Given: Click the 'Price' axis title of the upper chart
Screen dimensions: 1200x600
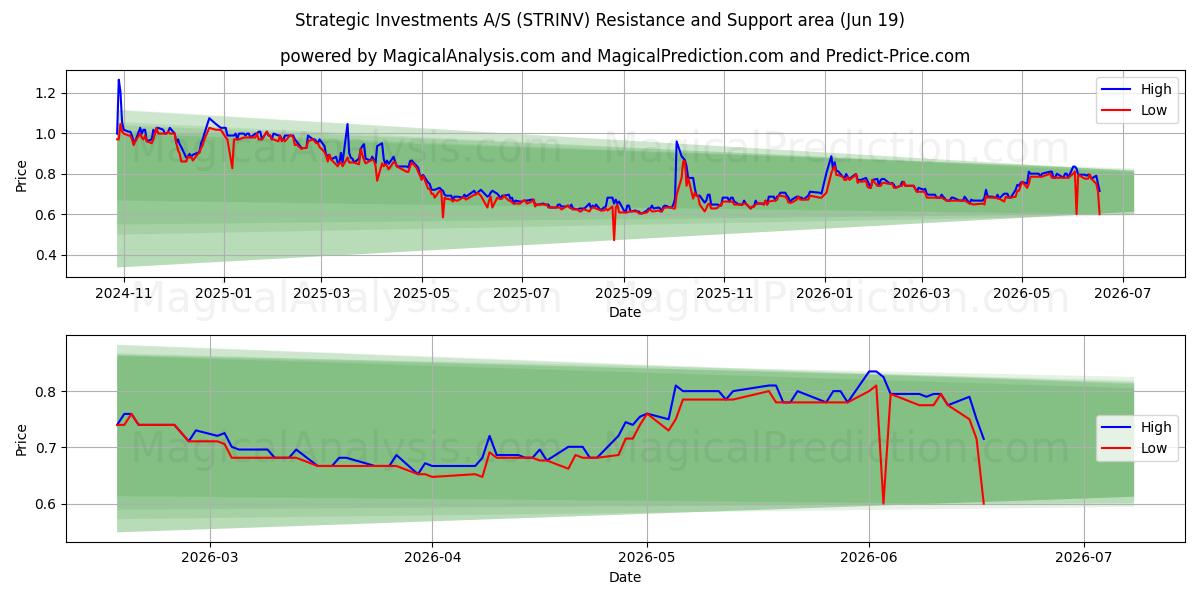Looking at the screenshot, I should tap(22, 175).
